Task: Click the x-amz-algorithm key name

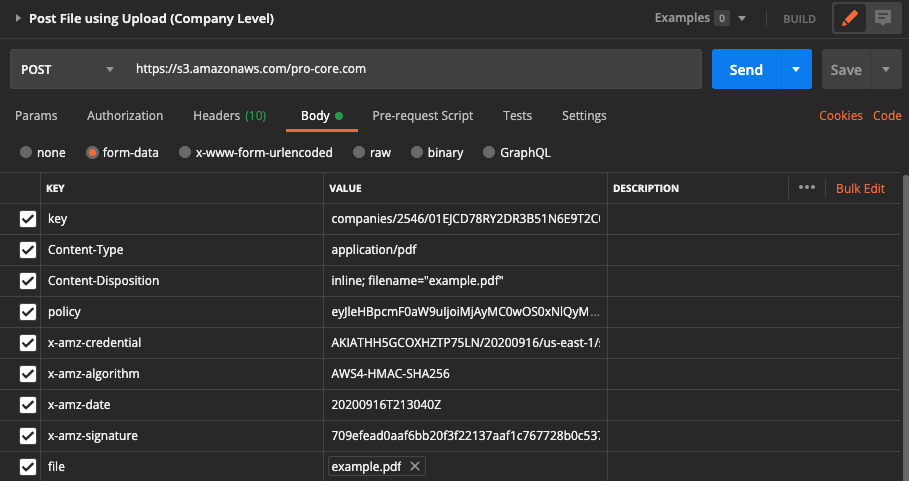Action: tap(93, 374)
